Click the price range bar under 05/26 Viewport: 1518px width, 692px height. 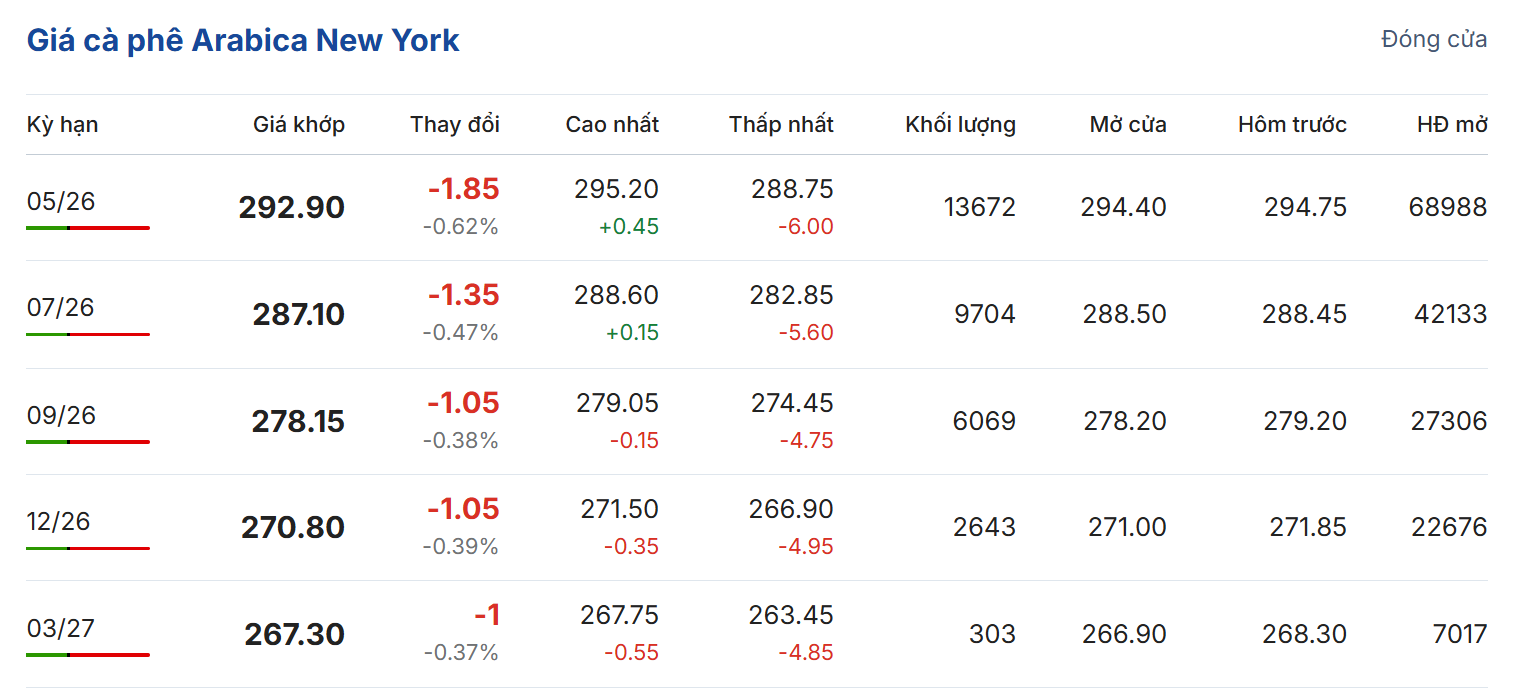pyautogui.click(x=88, y=228)
